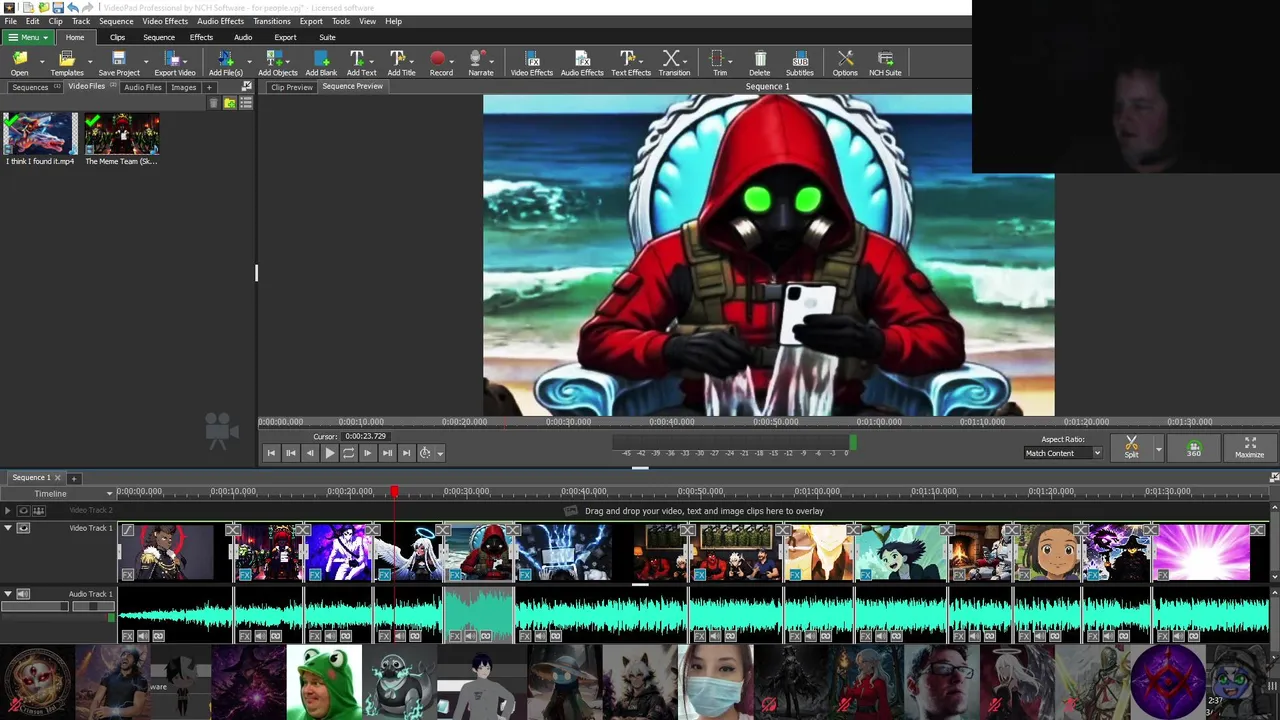Viewport: 1280px width, 720px height.
Task: Click the Split scissors icon
Action: click(x=1131, y=443)
